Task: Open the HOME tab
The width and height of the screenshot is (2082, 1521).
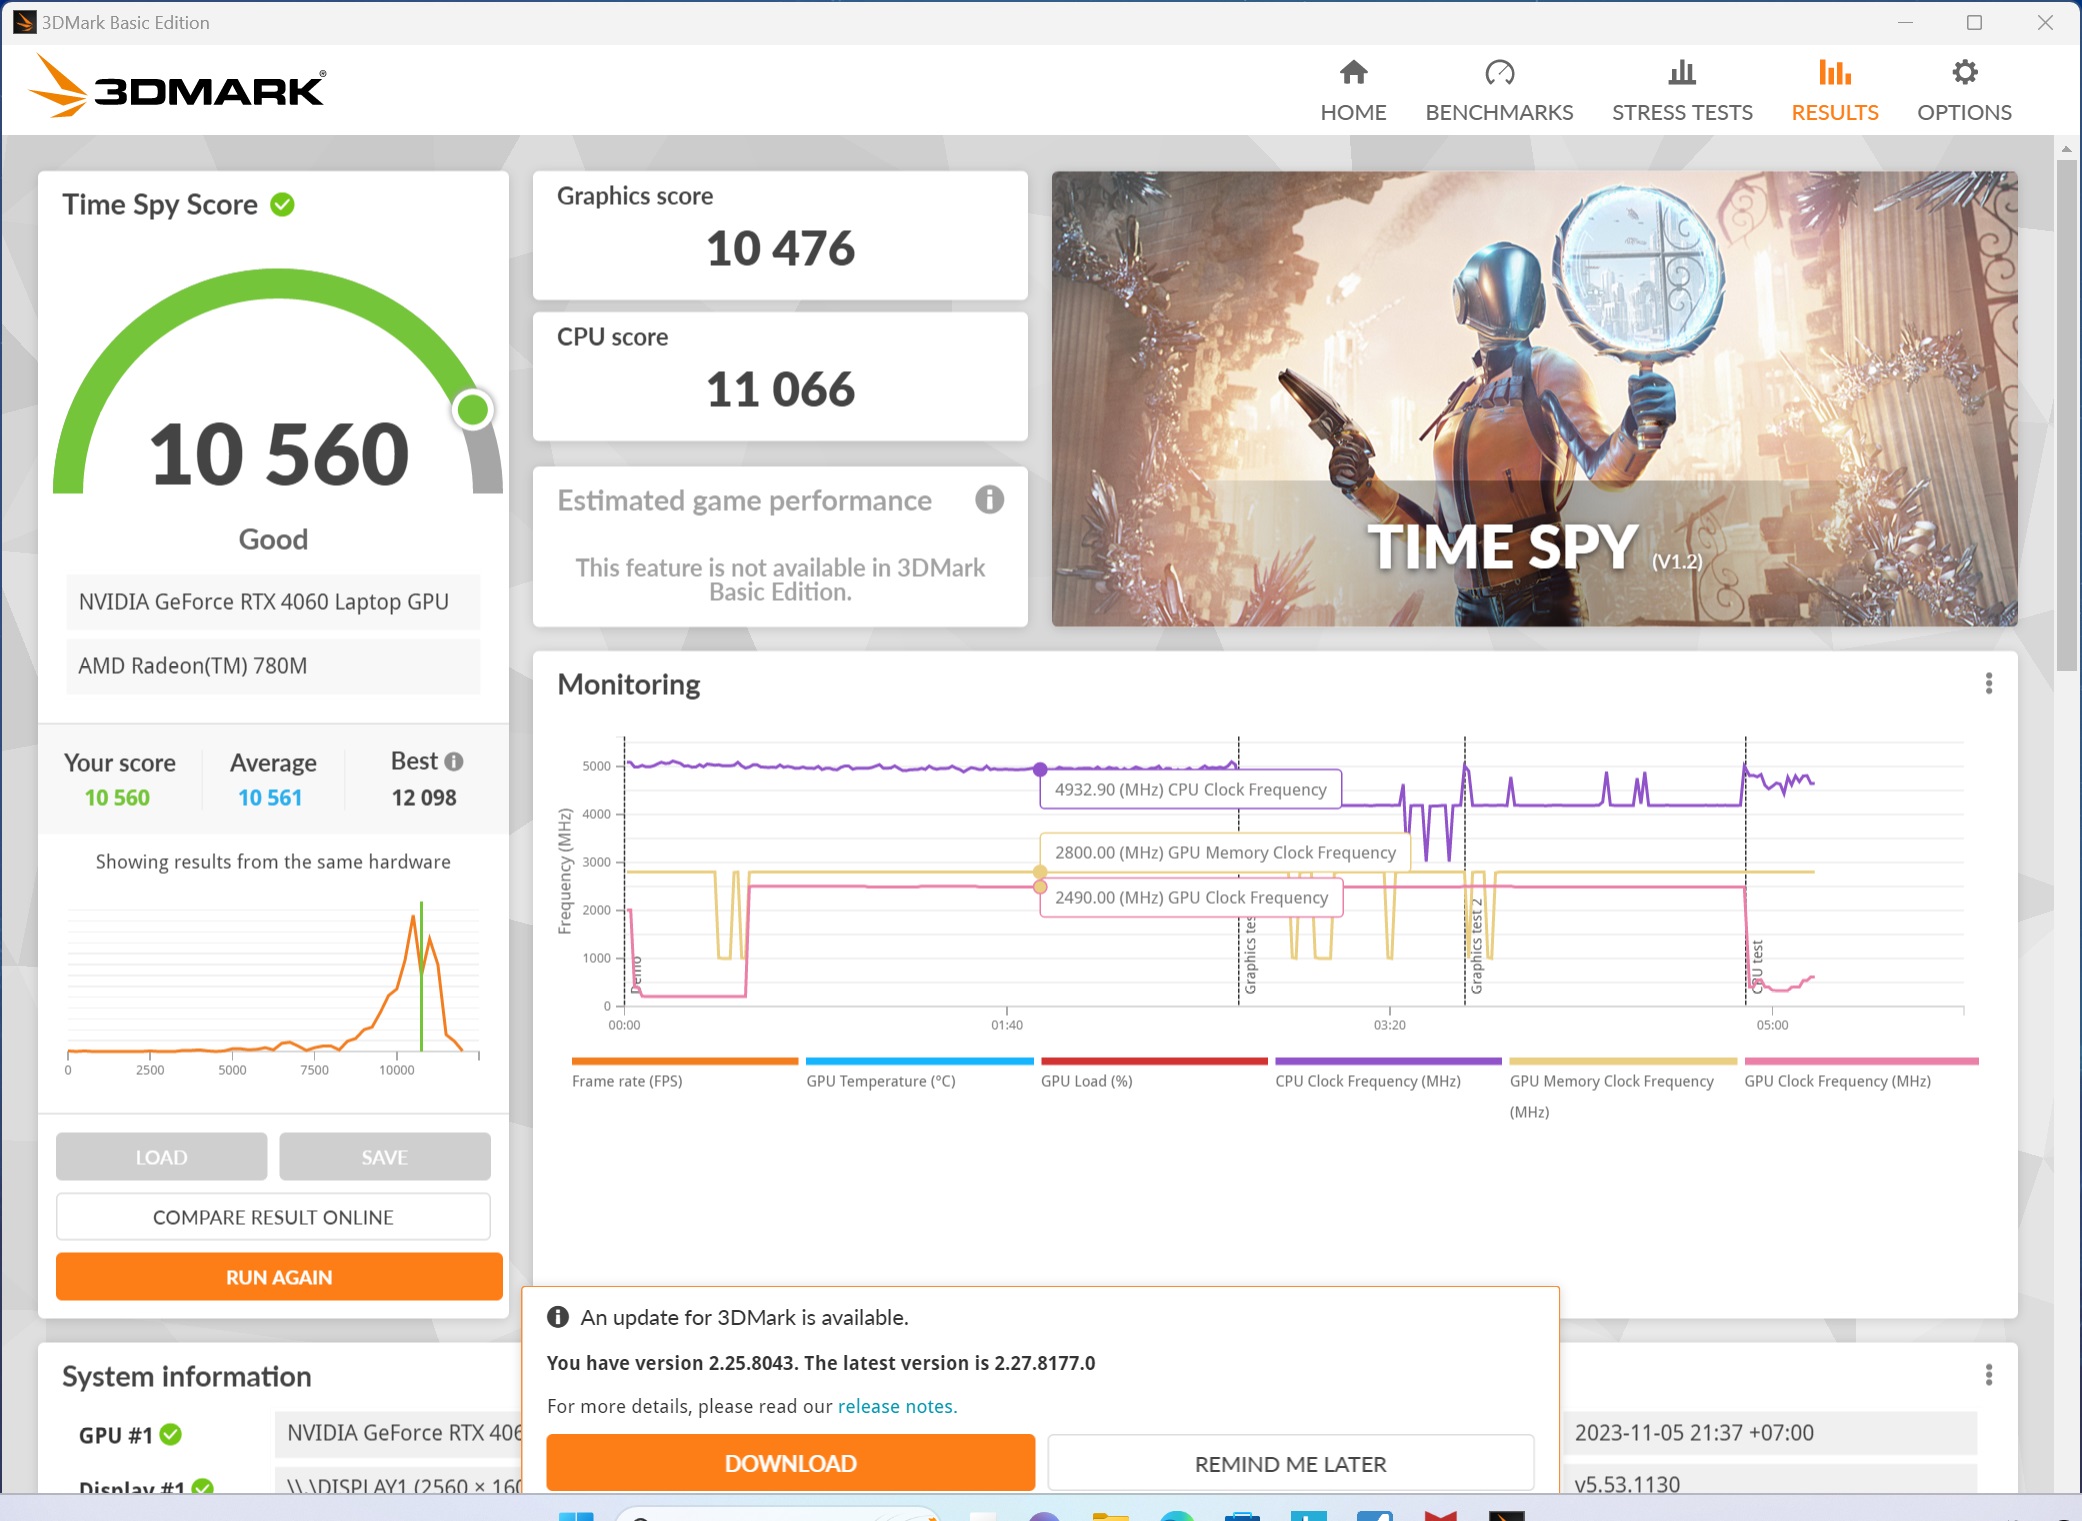Action: tap(1353, 91)
